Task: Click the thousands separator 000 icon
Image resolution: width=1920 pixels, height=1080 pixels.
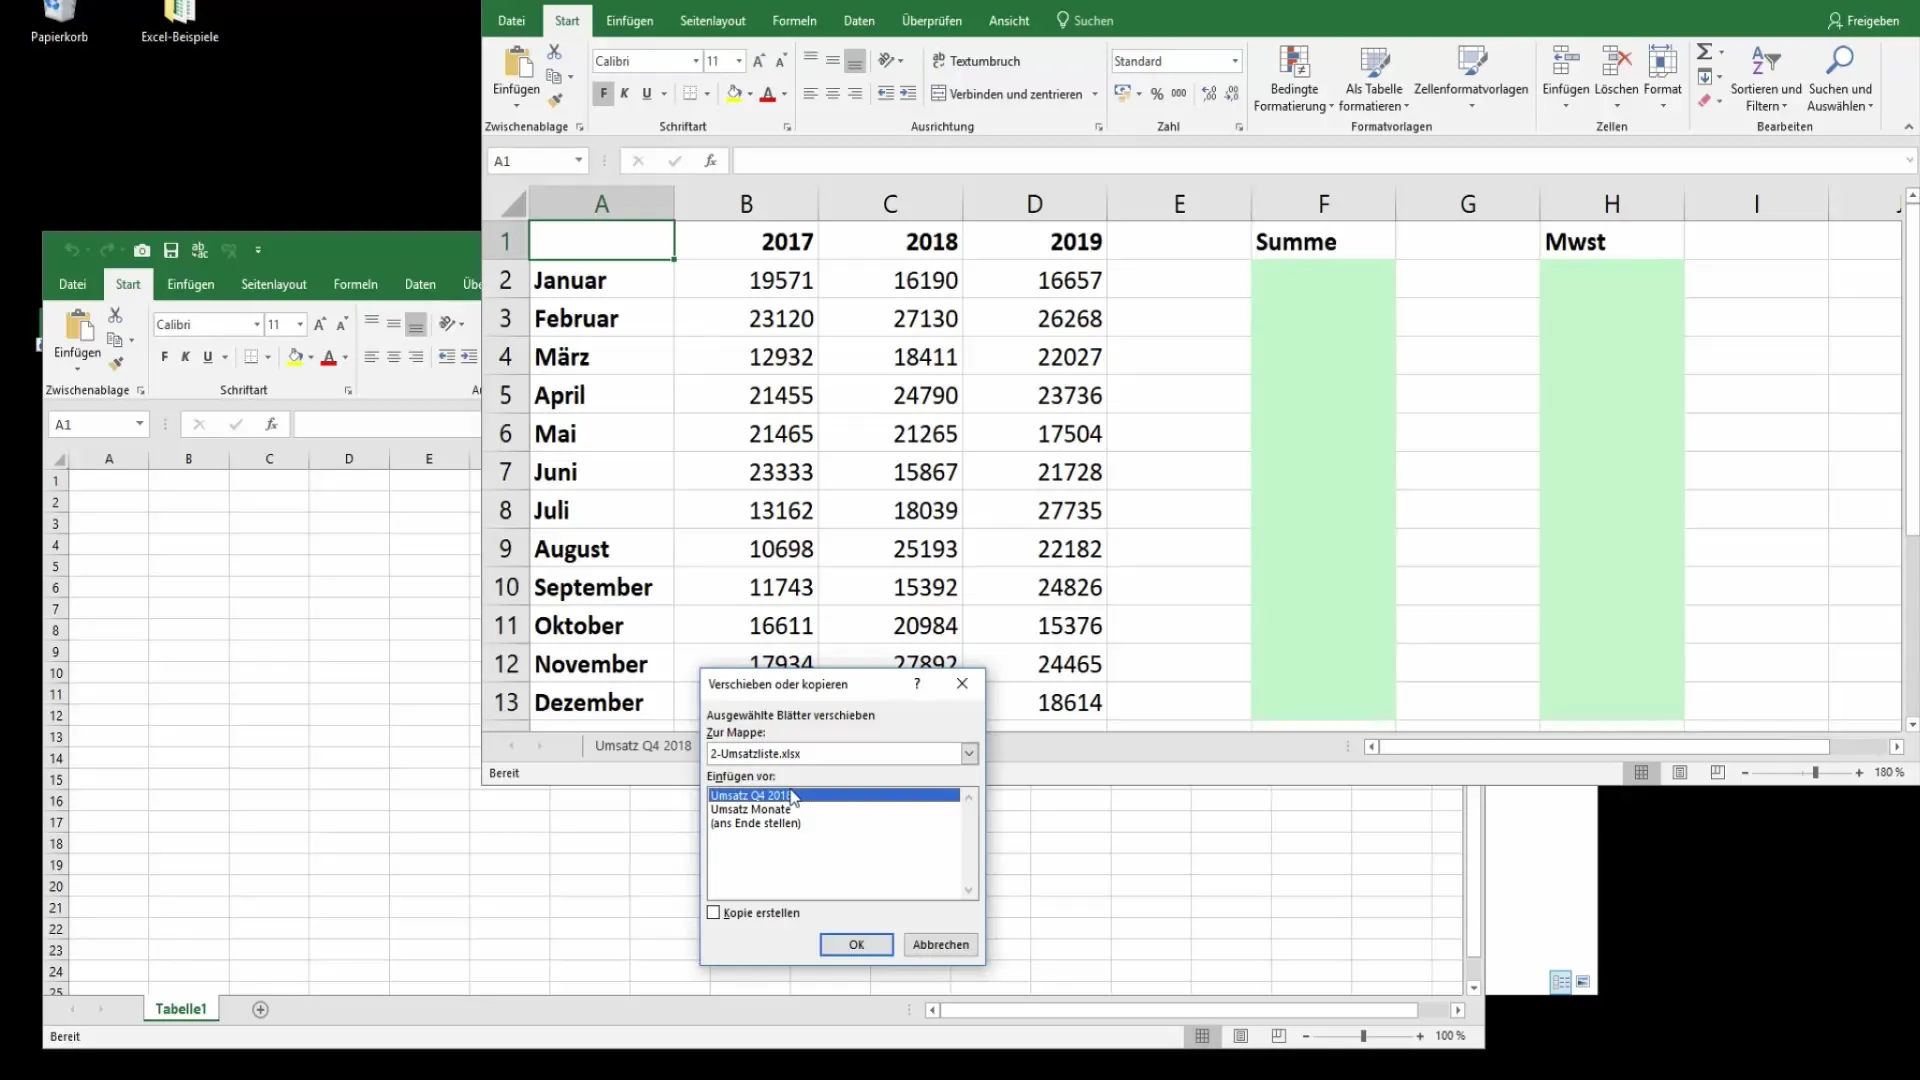Action: pos(1179,93)
